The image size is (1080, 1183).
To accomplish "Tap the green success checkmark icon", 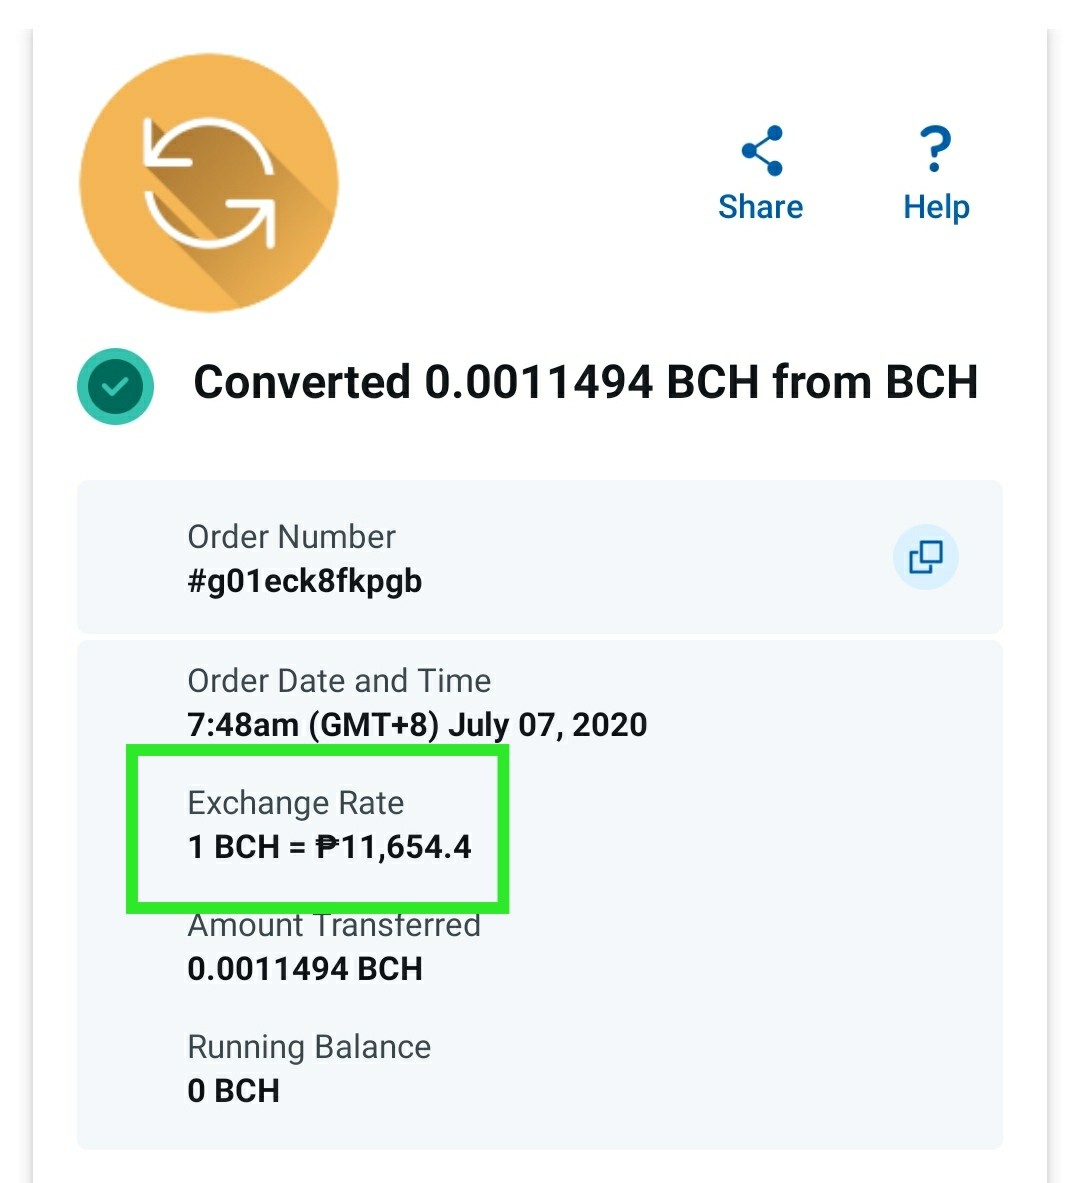I will (x=115, y=386).
